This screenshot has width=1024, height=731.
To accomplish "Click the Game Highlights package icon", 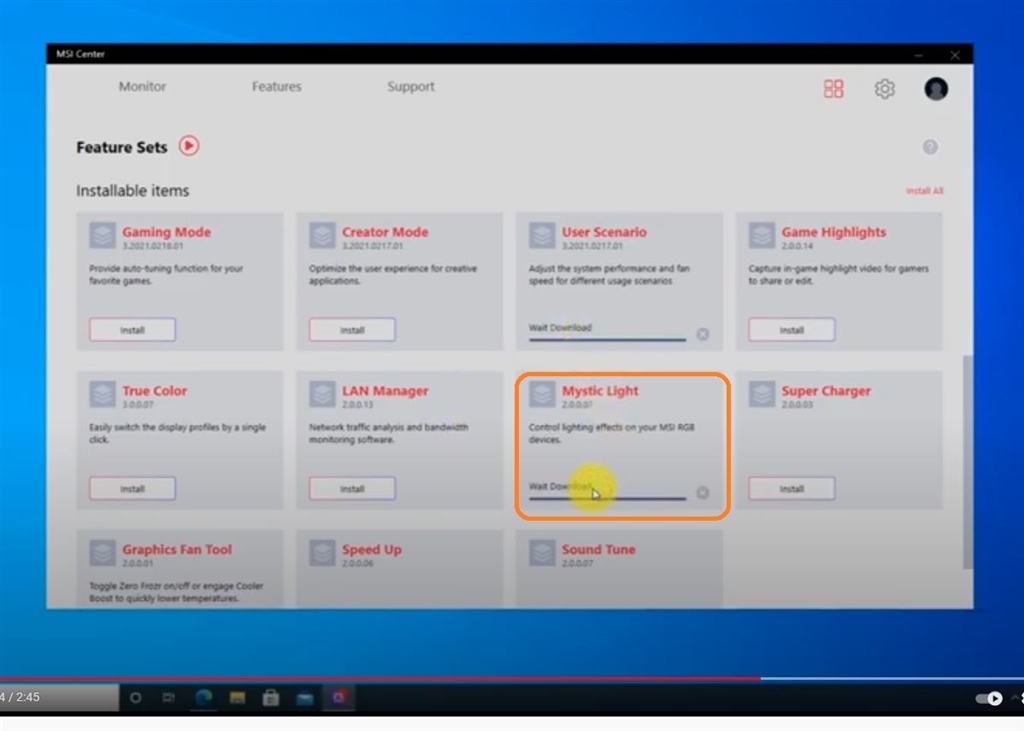I will pyautogui.click(x=761, y=235).
